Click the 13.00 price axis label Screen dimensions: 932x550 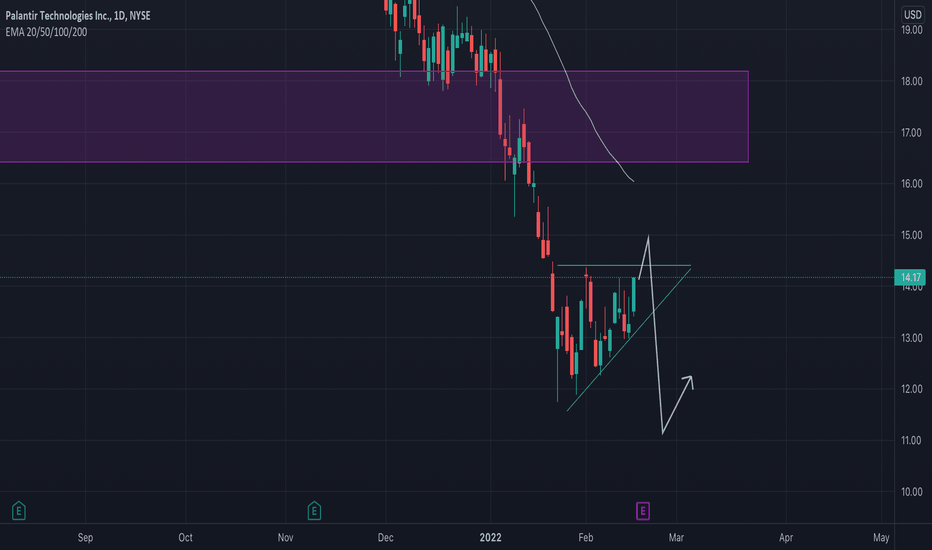912,338
